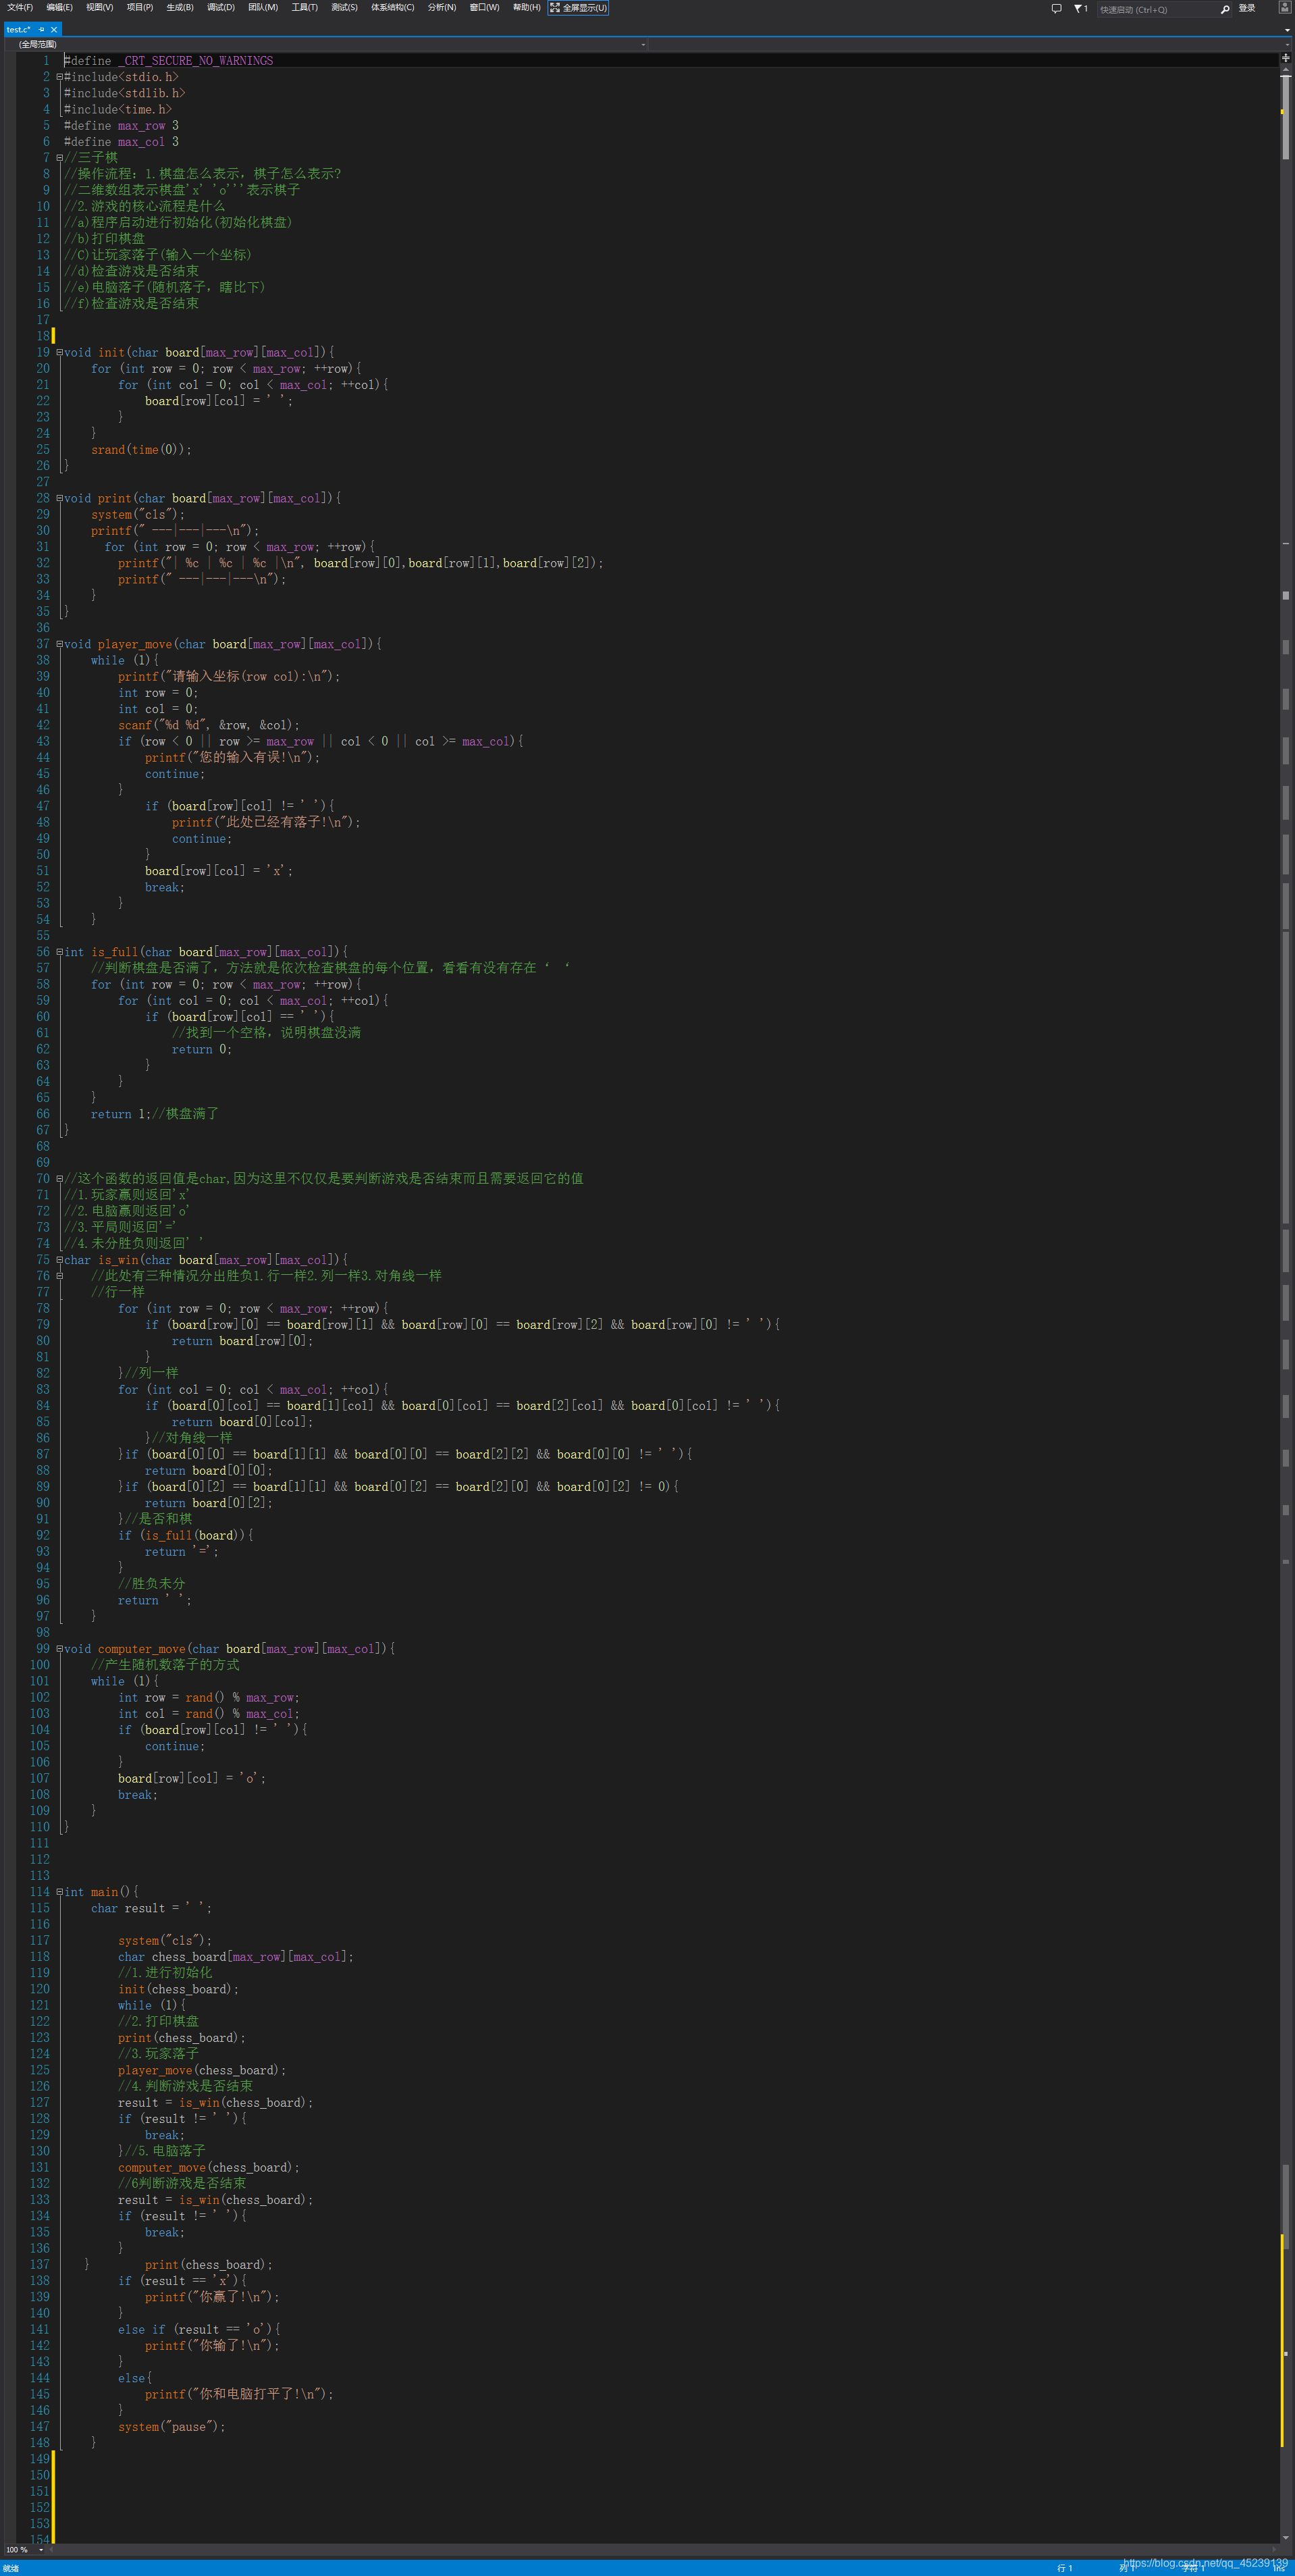Click the scanf call on line 42
Screen dimensions: 1295x2576
209,725
